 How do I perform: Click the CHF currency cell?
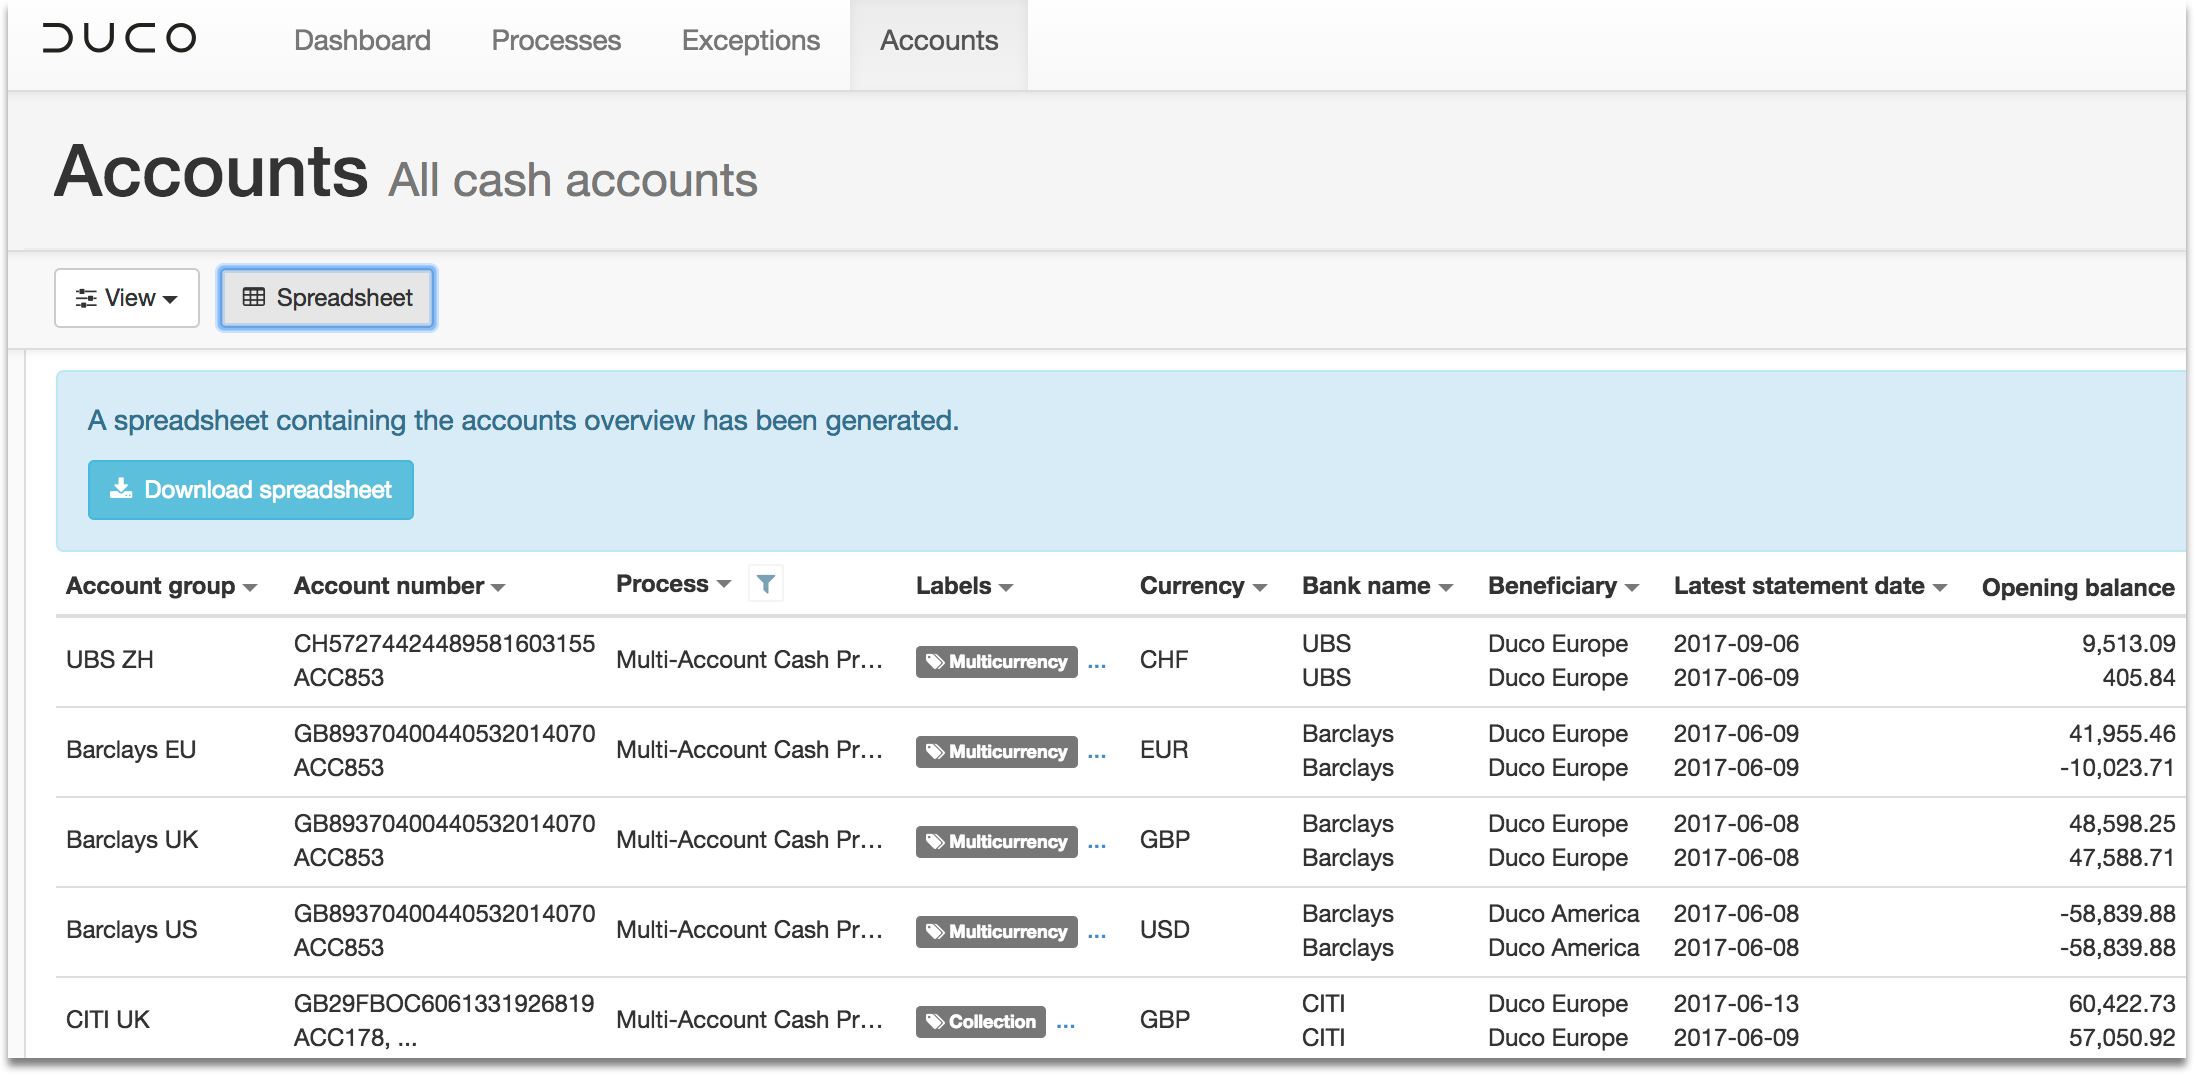click(1164, 660)
